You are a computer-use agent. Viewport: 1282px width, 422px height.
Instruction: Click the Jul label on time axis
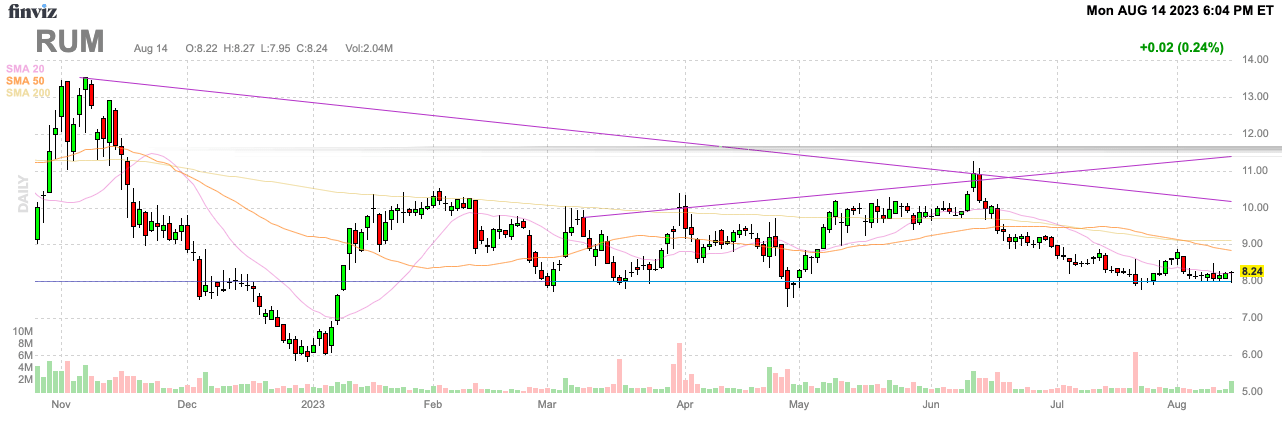tap(1058, 405)
